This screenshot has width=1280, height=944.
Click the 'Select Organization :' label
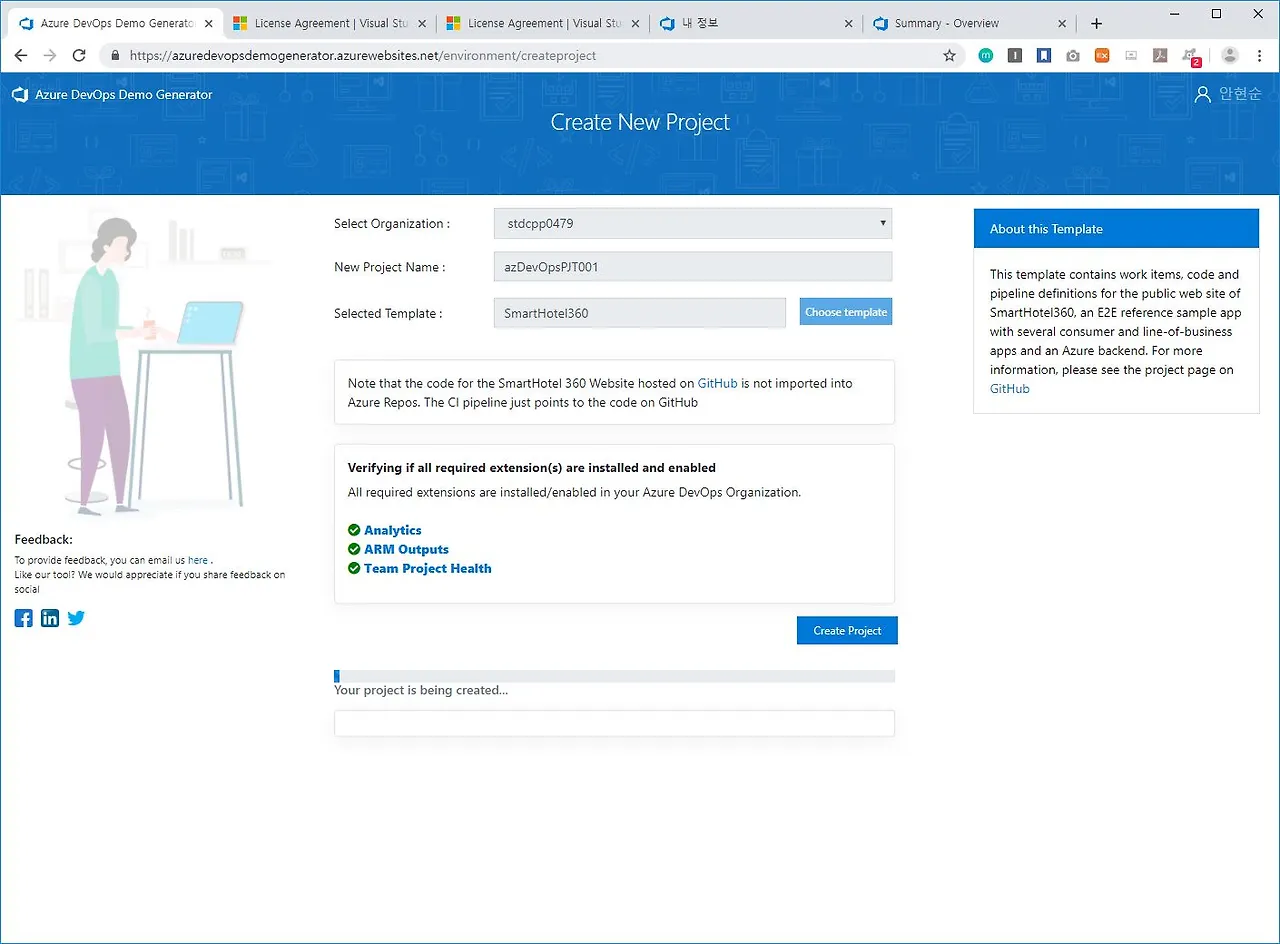coord(392,224)
